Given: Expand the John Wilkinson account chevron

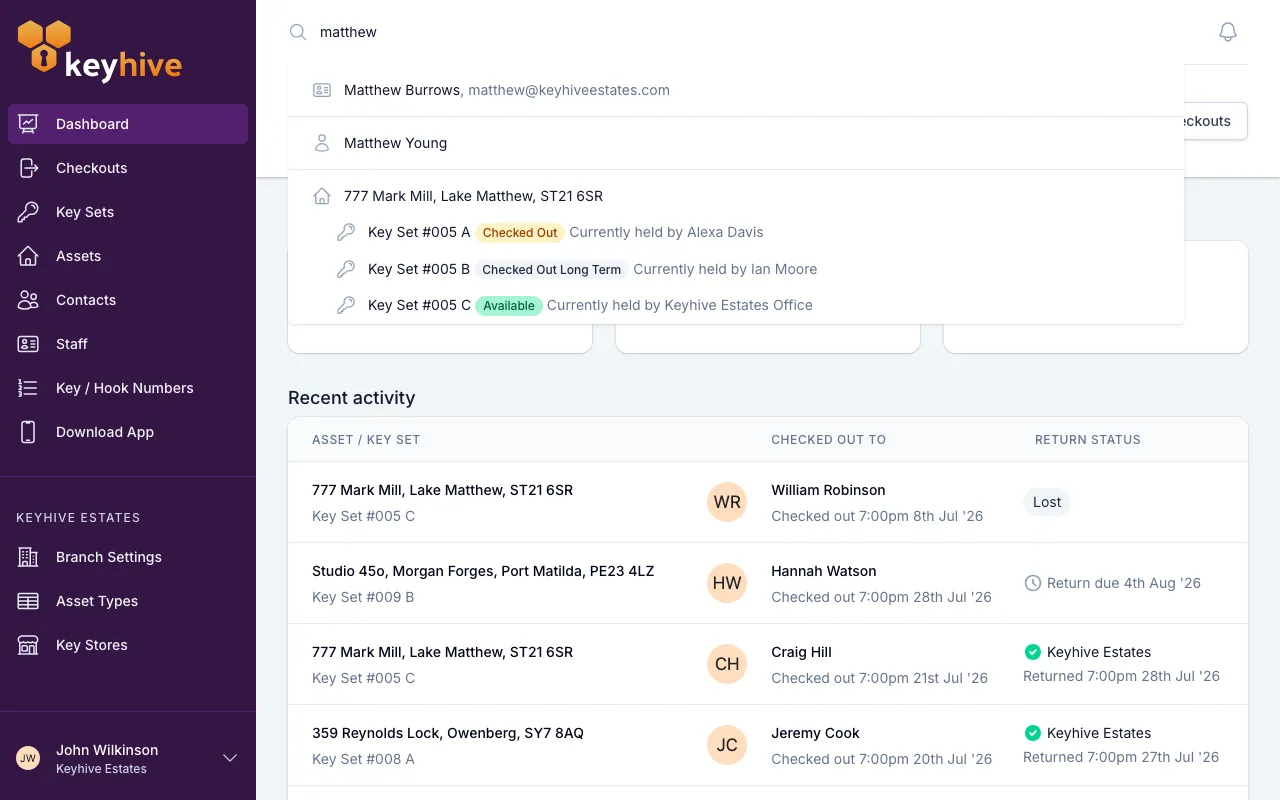Looking at the screenshot, I should point(230,758).
